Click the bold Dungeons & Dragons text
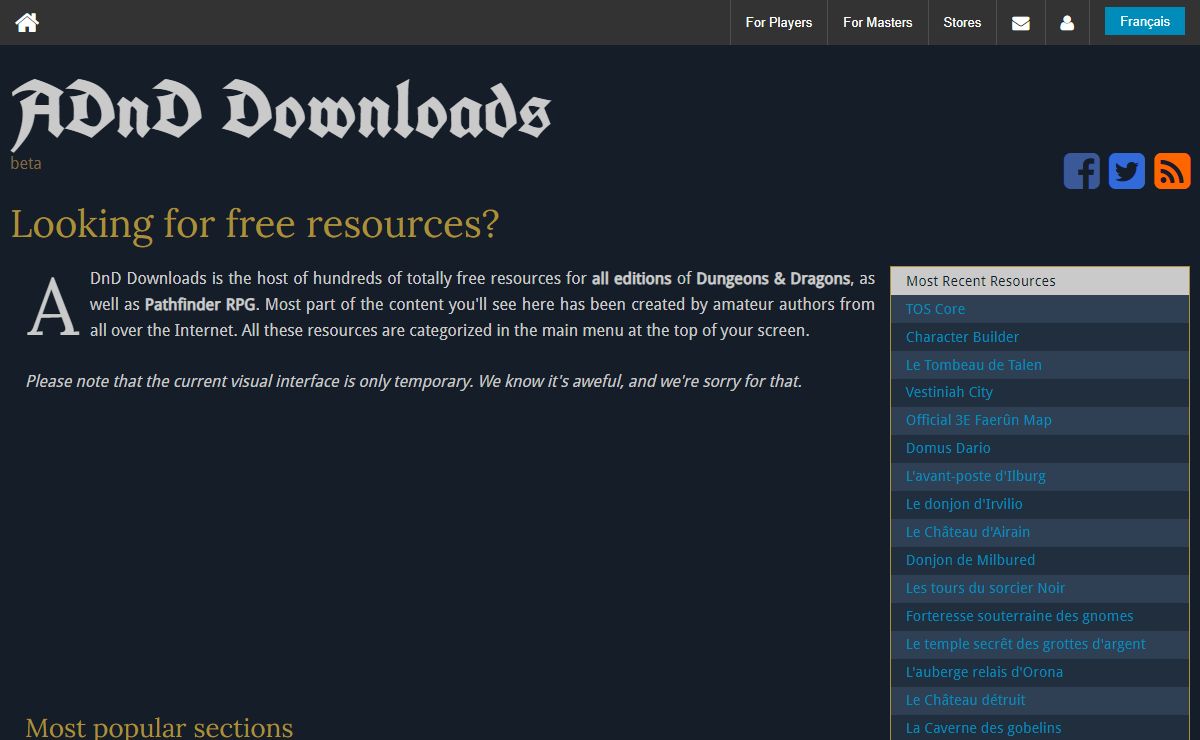The width and height of the screenshot is (1200, 740). coord(773,278)
